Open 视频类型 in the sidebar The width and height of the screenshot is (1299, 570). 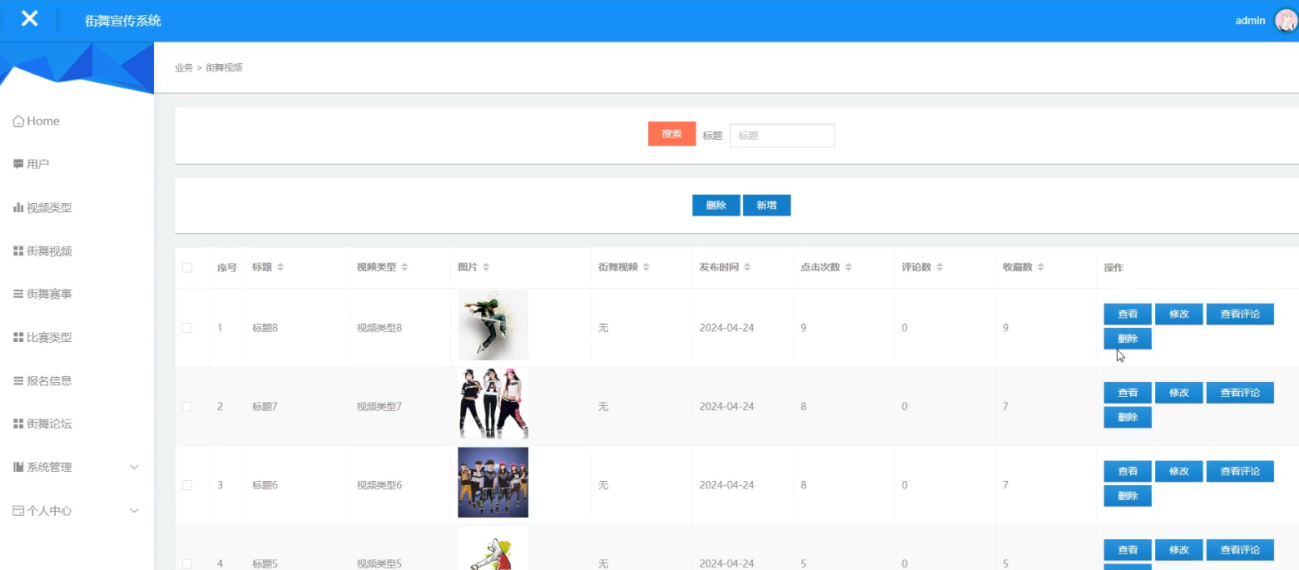[x=42, y=208]
